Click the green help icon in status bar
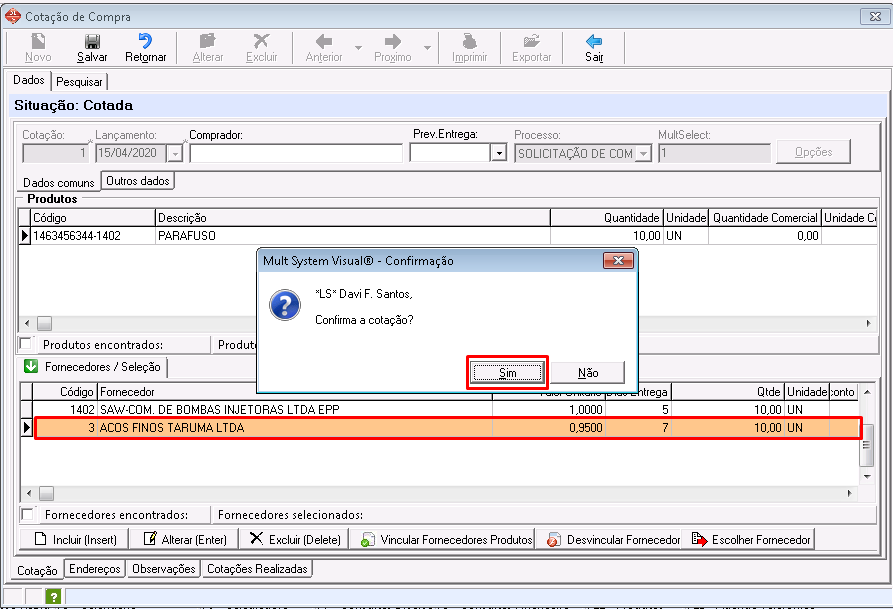 [53, 596]
